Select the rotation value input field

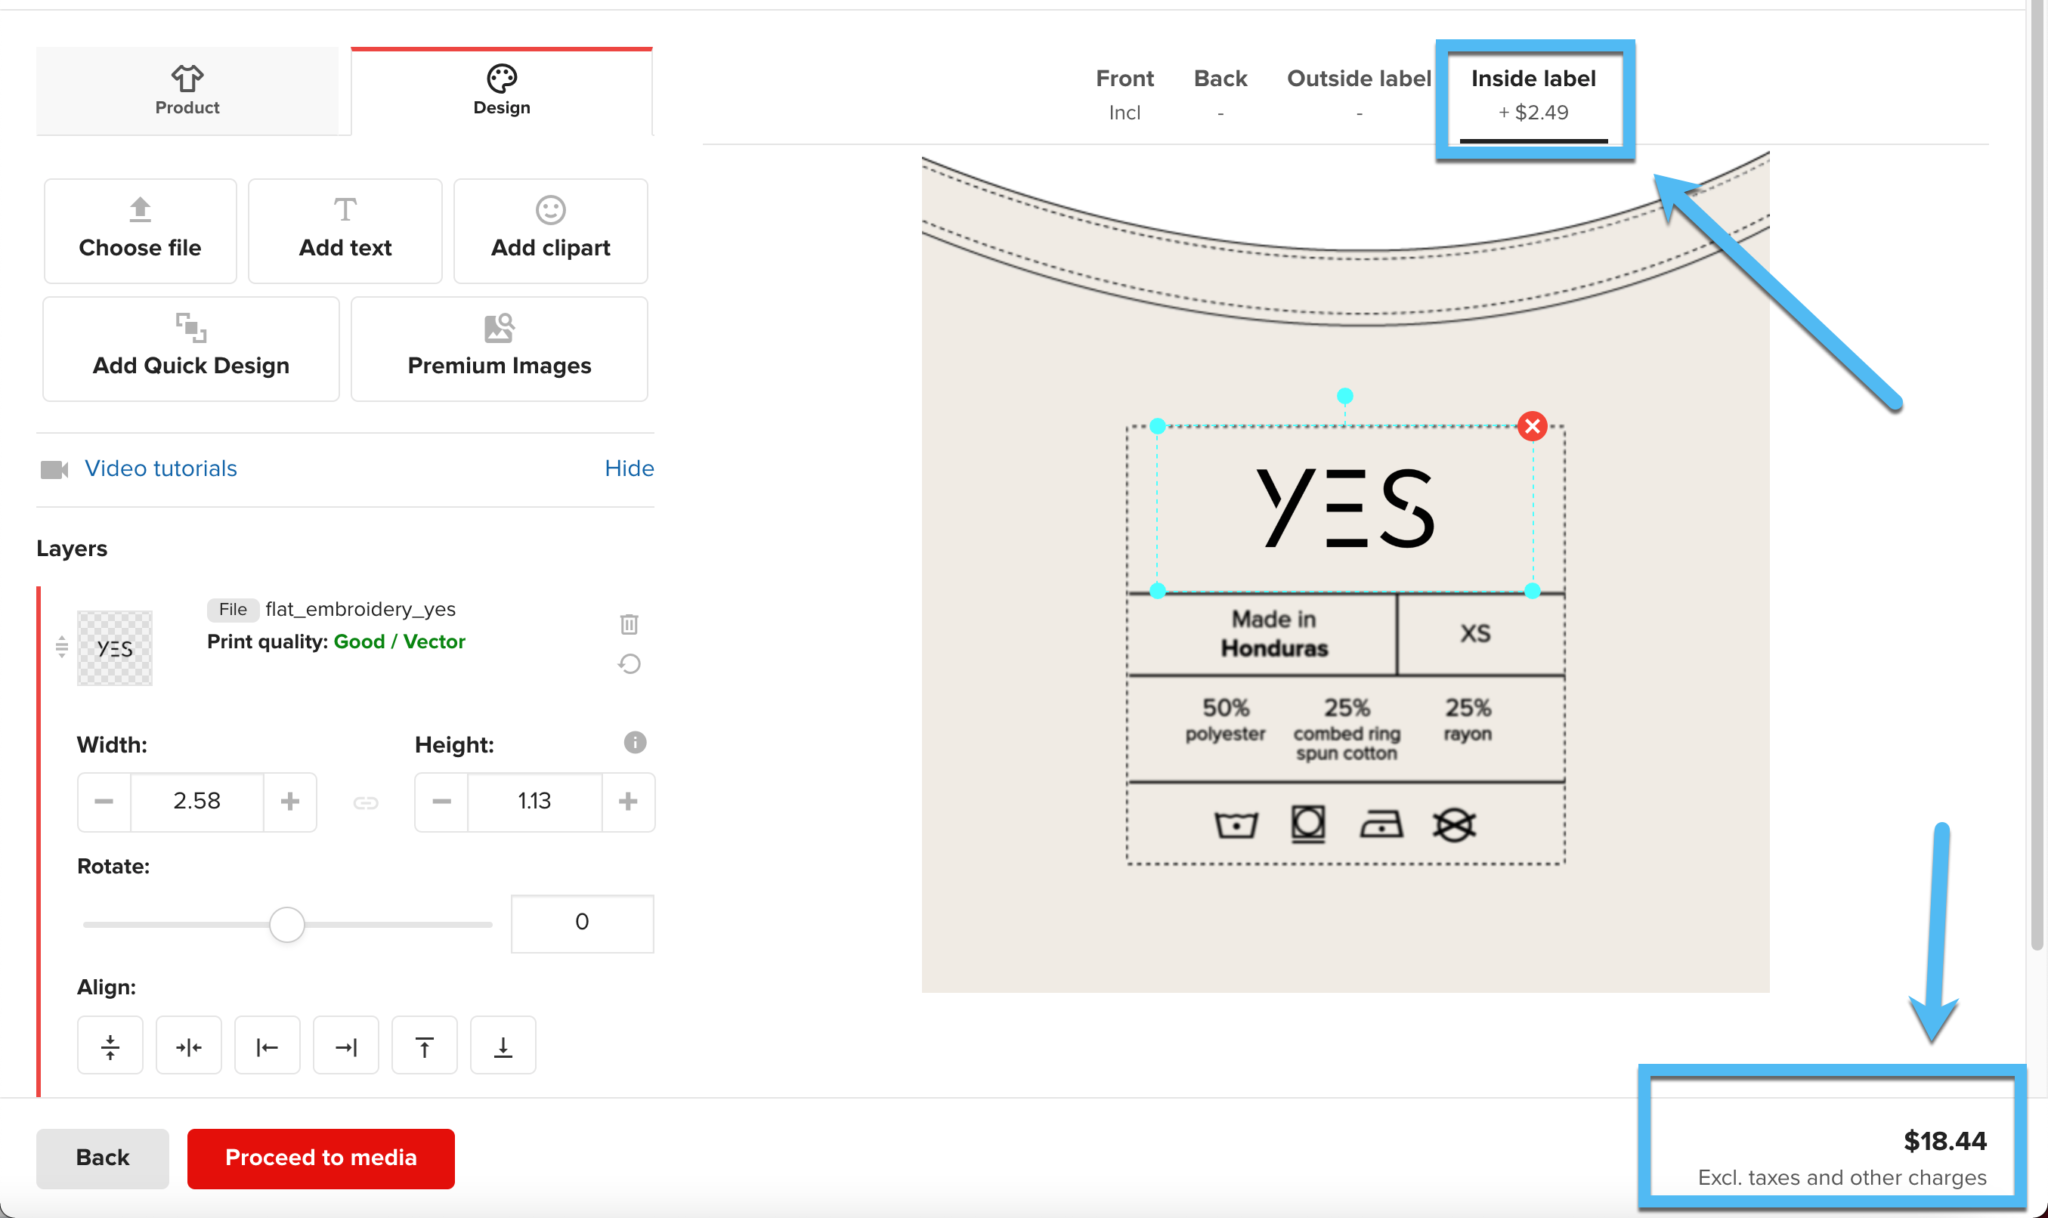click(581, 922)
